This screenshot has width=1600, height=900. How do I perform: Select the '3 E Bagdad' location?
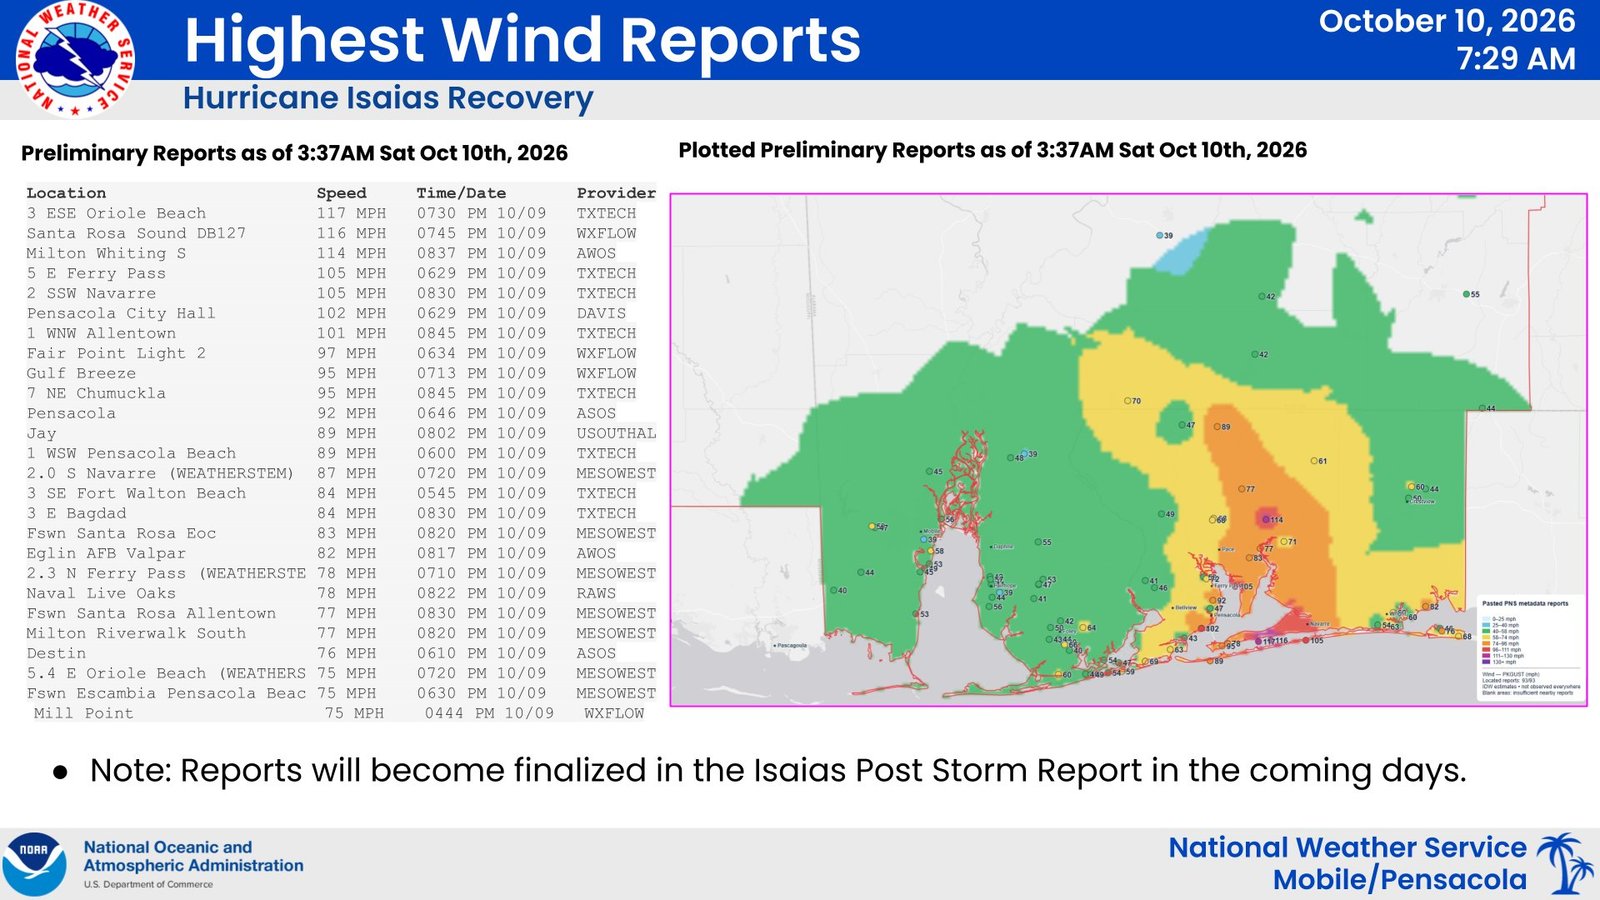[76, 513]
